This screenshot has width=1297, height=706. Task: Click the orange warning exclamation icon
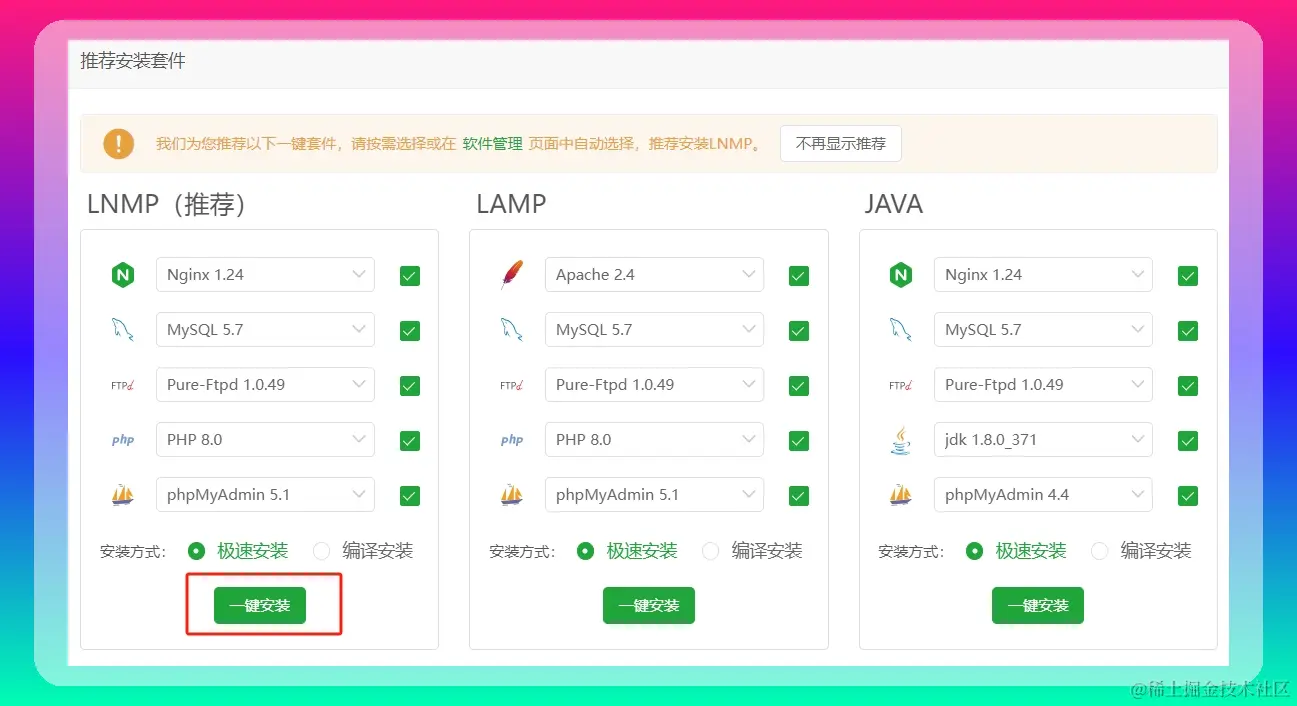coord(118,143)
